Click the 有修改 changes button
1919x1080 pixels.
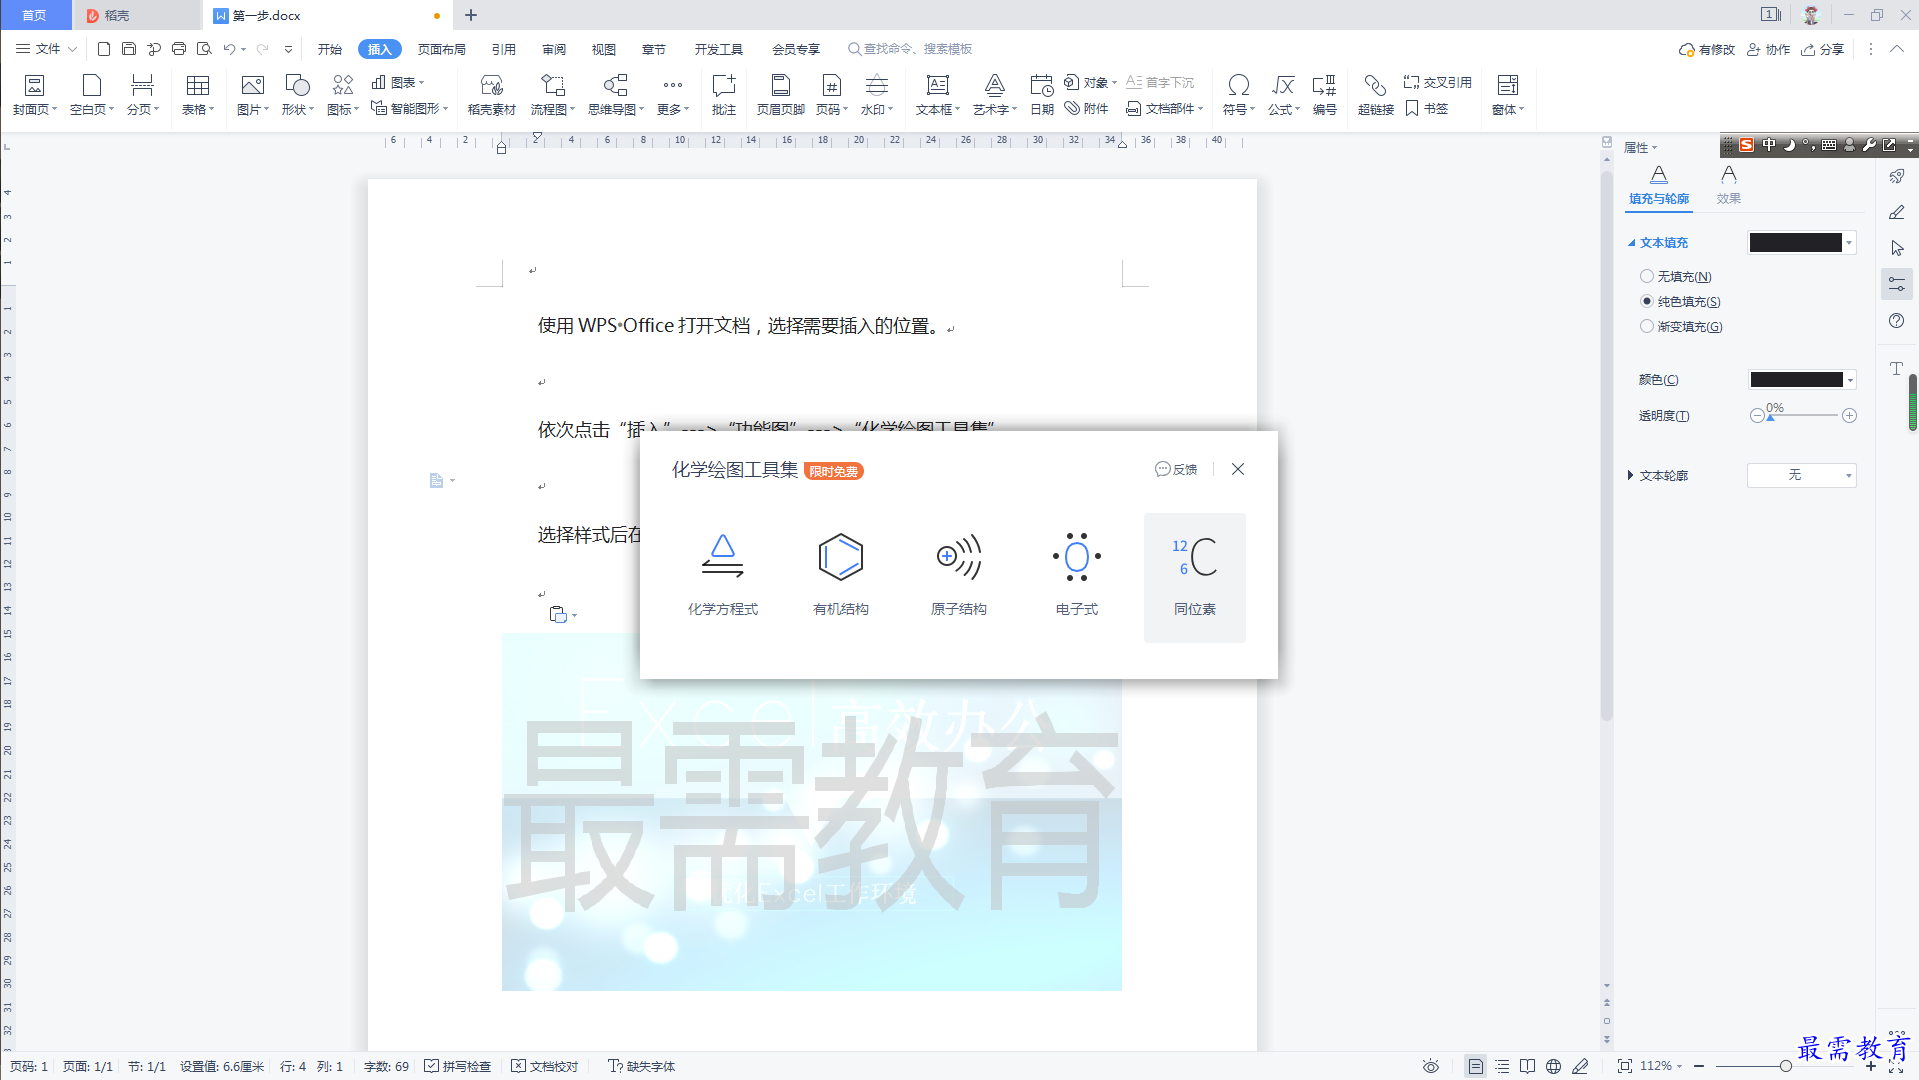[x=1707, y=49]
